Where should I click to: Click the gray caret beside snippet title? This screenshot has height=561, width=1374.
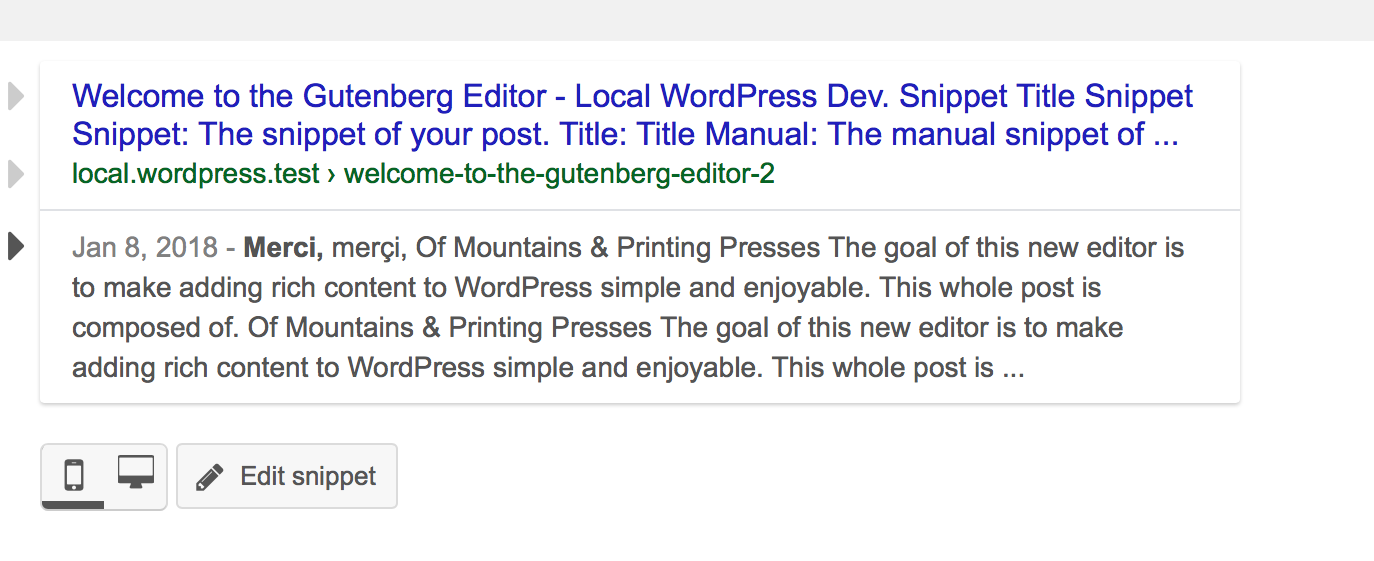(15, 97)
